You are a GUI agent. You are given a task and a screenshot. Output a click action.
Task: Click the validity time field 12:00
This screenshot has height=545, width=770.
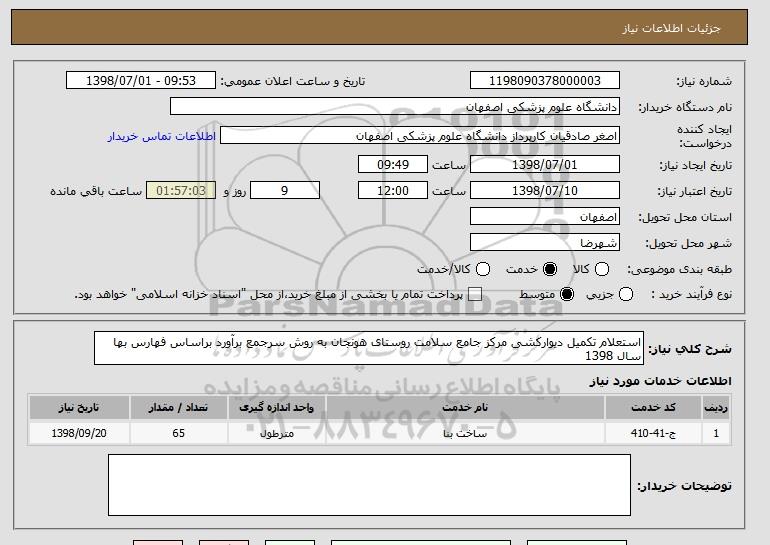[393, 191]
